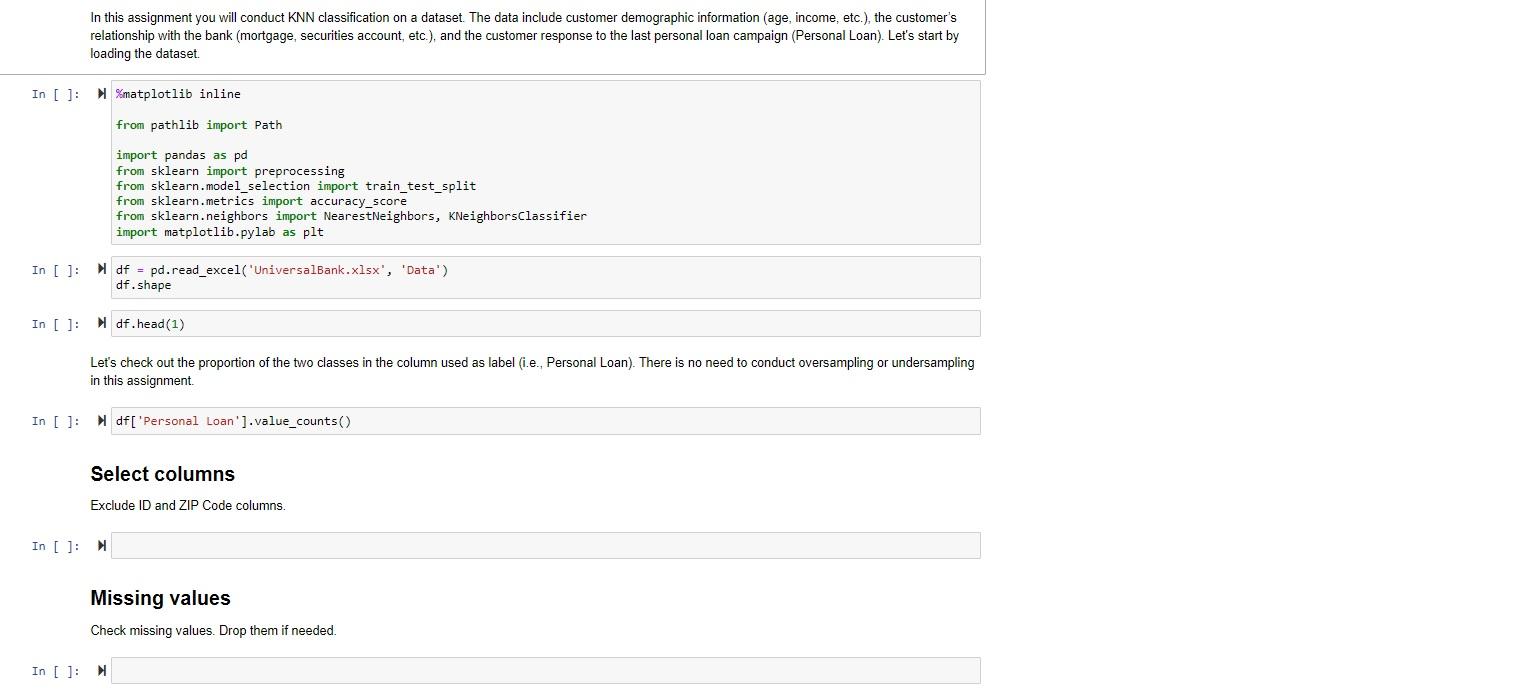Click the In [ ] prompt of imports cell
The image size is (1525, 698).
(55, 94)
